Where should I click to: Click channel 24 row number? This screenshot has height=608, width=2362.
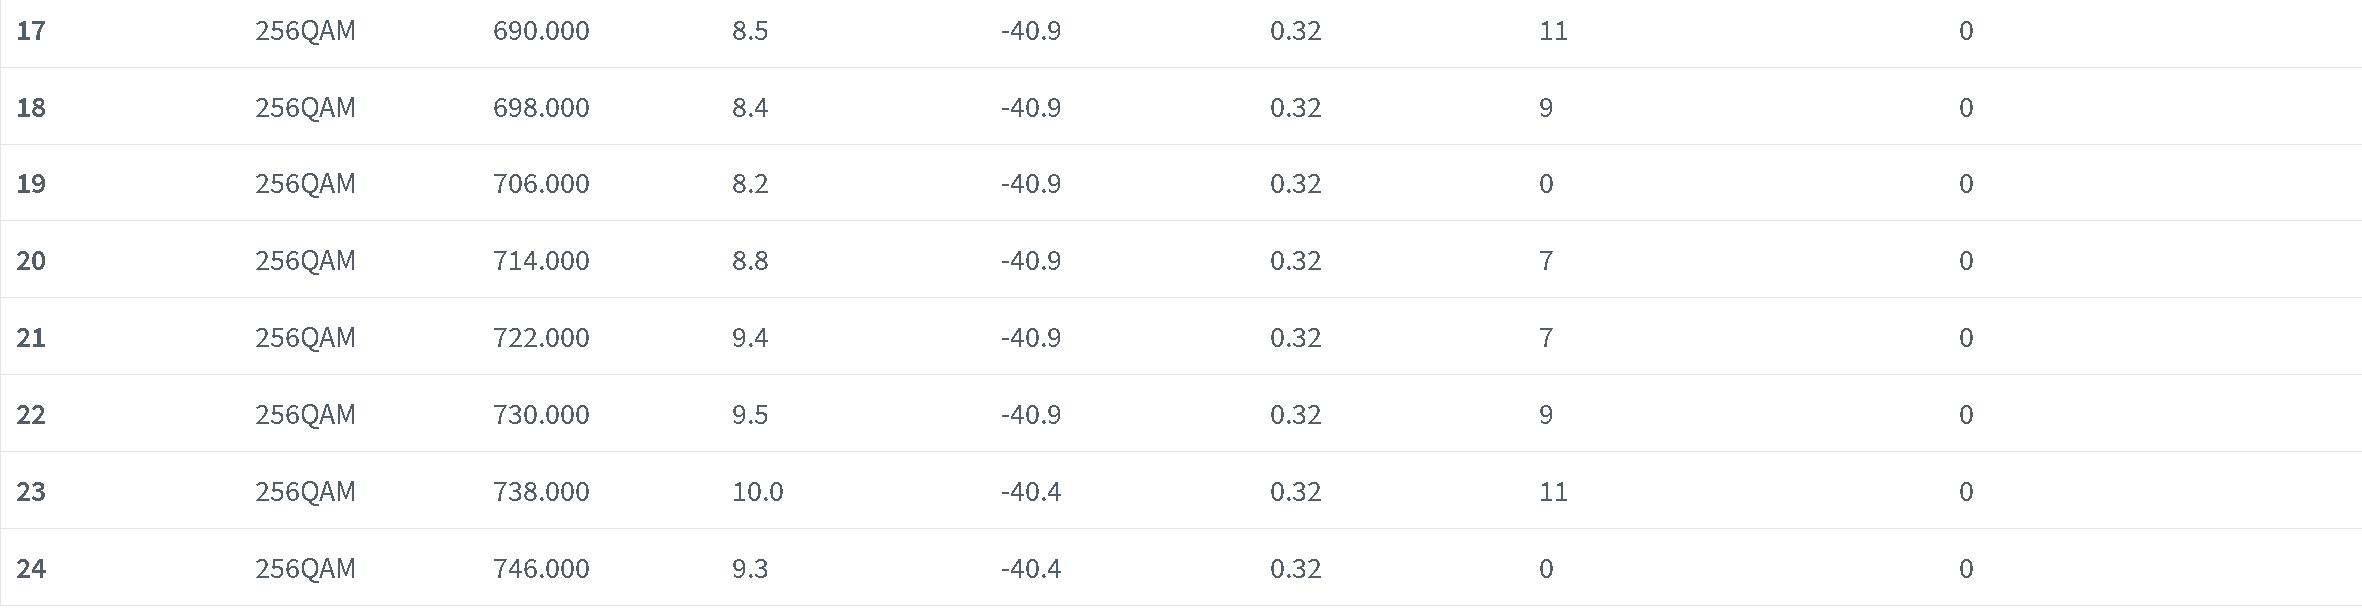tap(31, 569)
